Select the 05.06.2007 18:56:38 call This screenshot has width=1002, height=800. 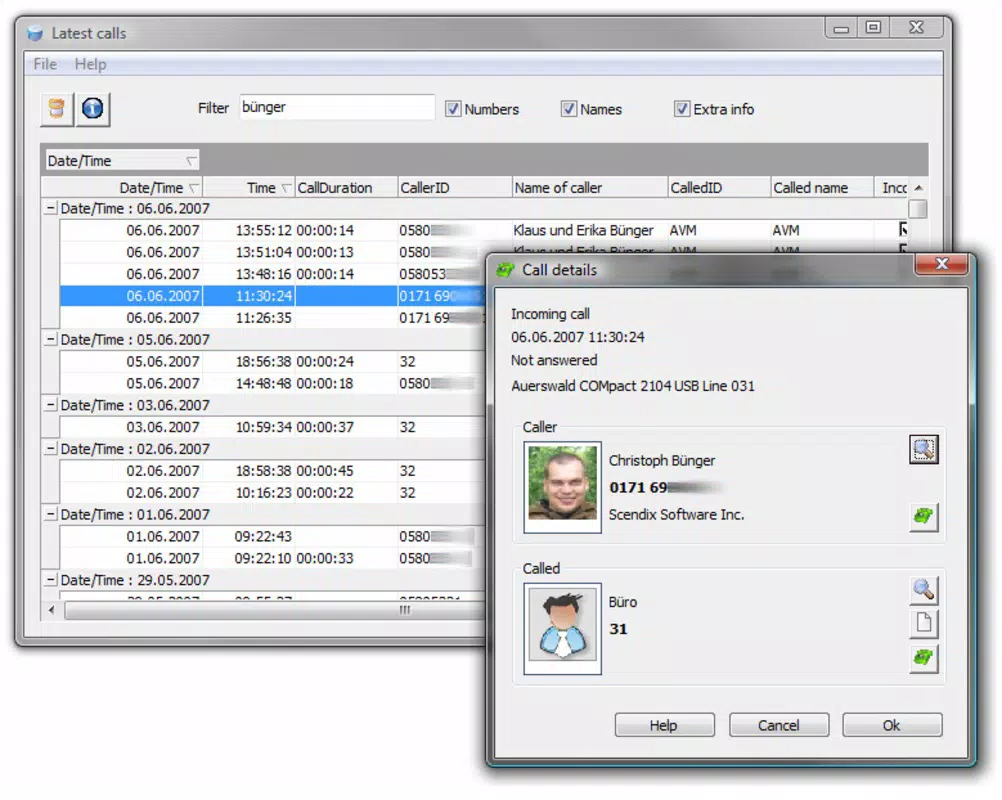(272, 361)
